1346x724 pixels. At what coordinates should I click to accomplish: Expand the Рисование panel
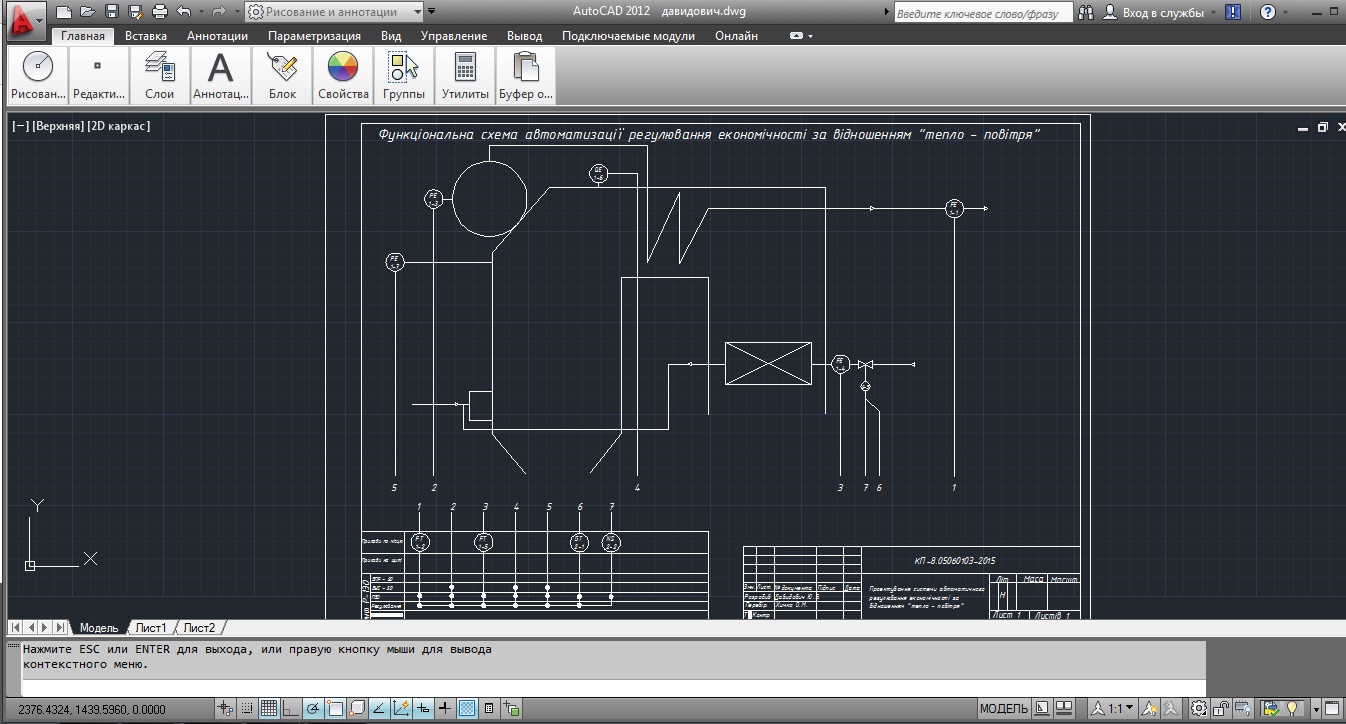tap(38, 75)
